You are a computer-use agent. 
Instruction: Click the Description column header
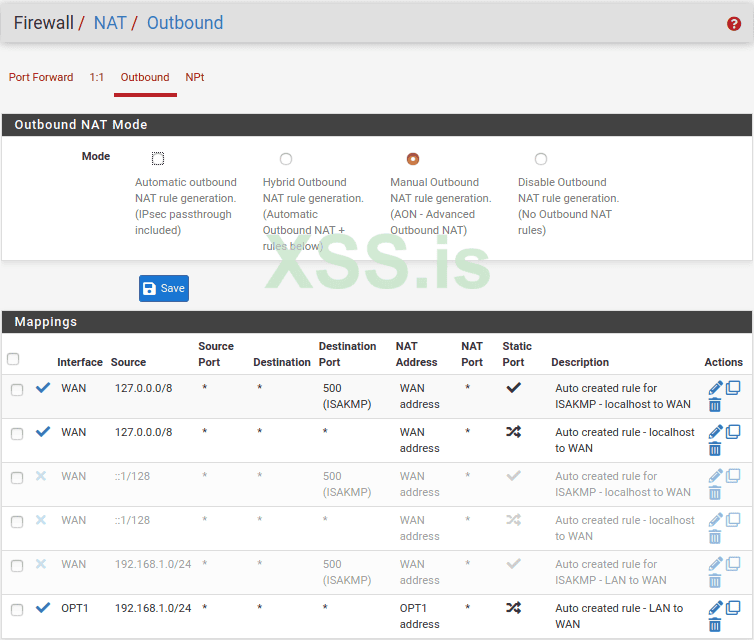tap(580, 362)
